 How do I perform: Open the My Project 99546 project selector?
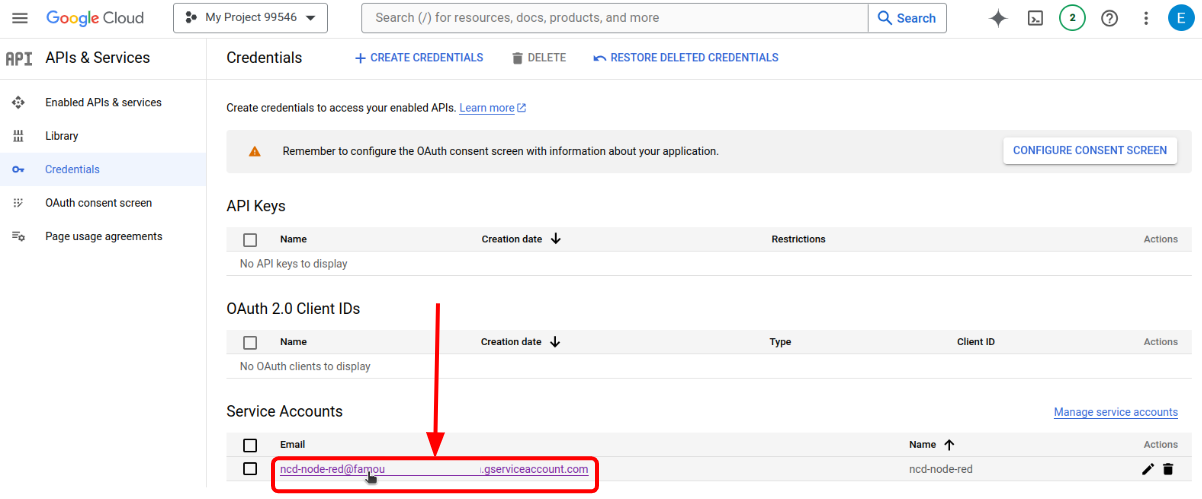coord(250,18)
